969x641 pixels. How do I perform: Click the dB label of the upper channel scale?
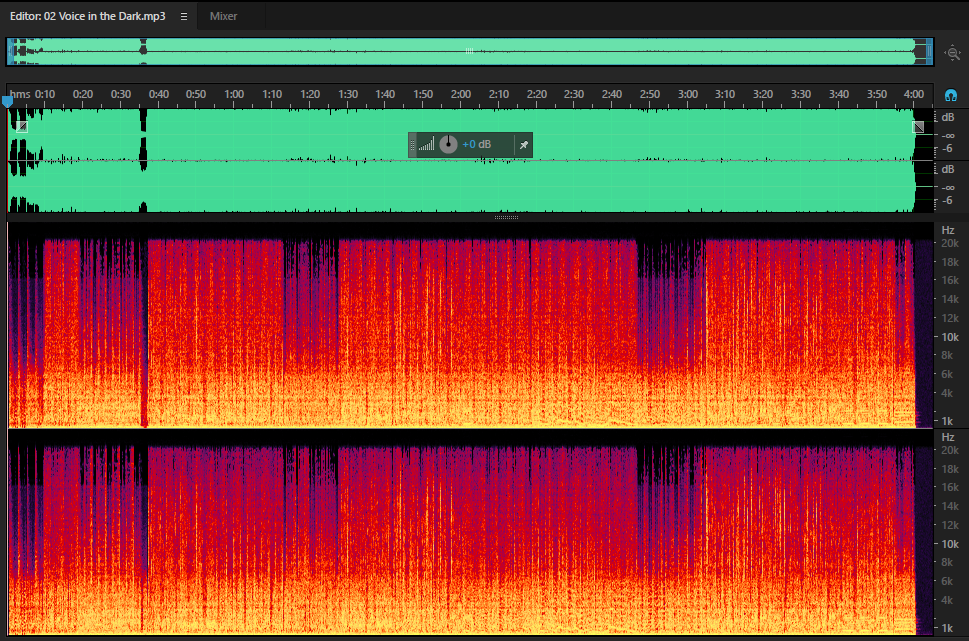pyautogui.click(x=947, y=117)
